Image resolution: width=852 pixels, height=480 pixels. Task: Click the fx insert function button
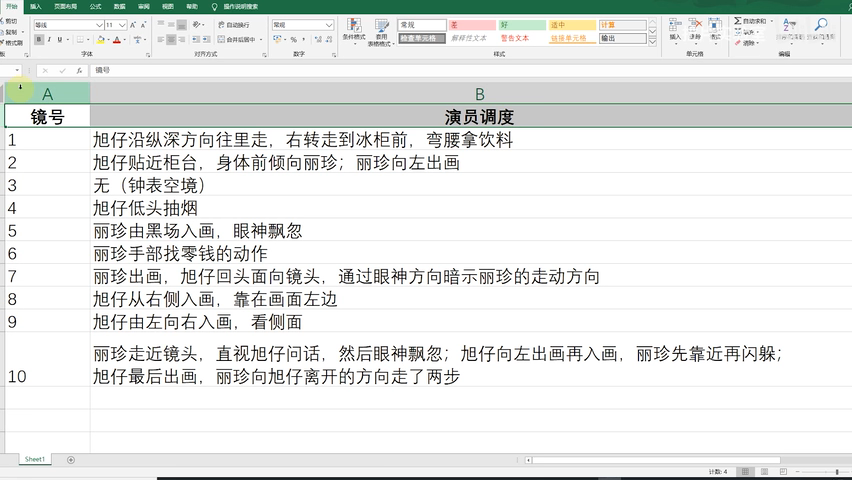[x=79, y=70]
